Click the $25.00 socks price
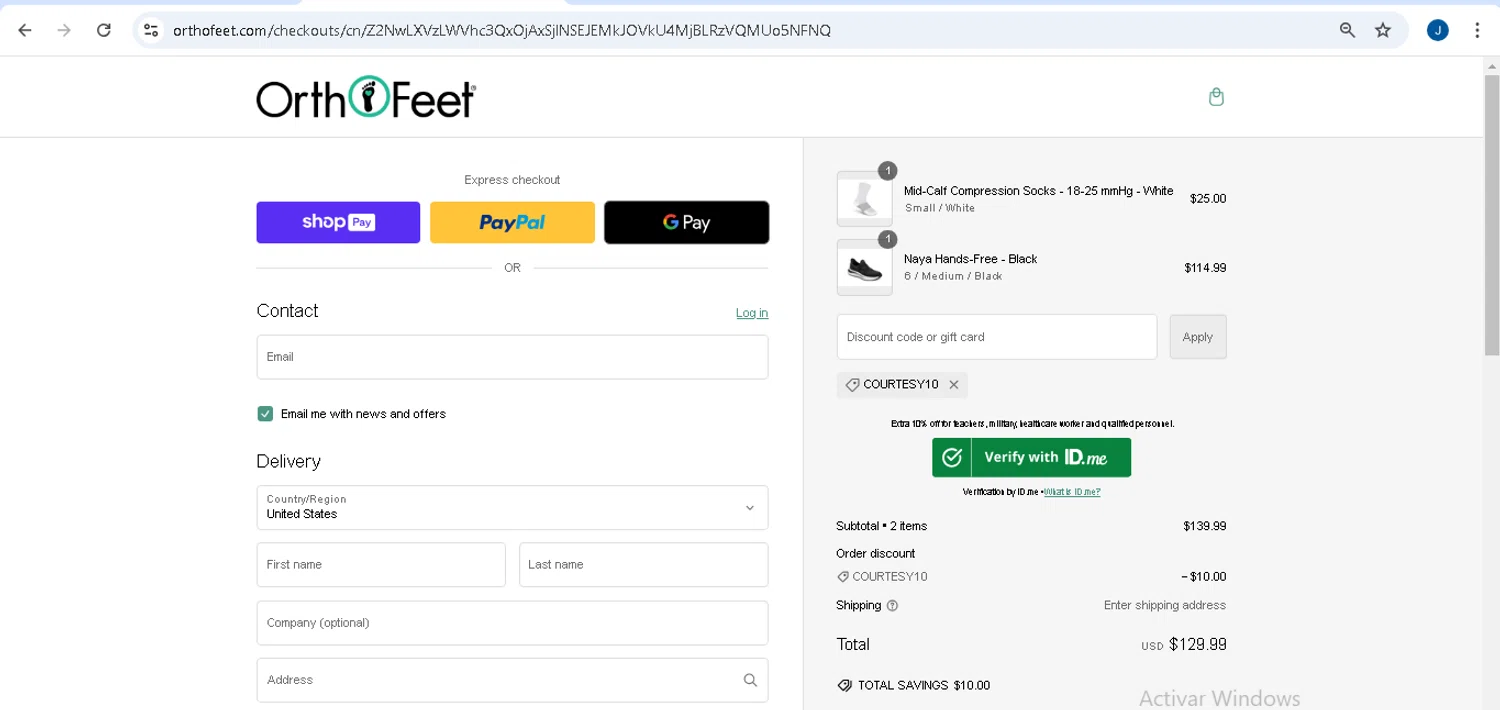 (1208, 199)
